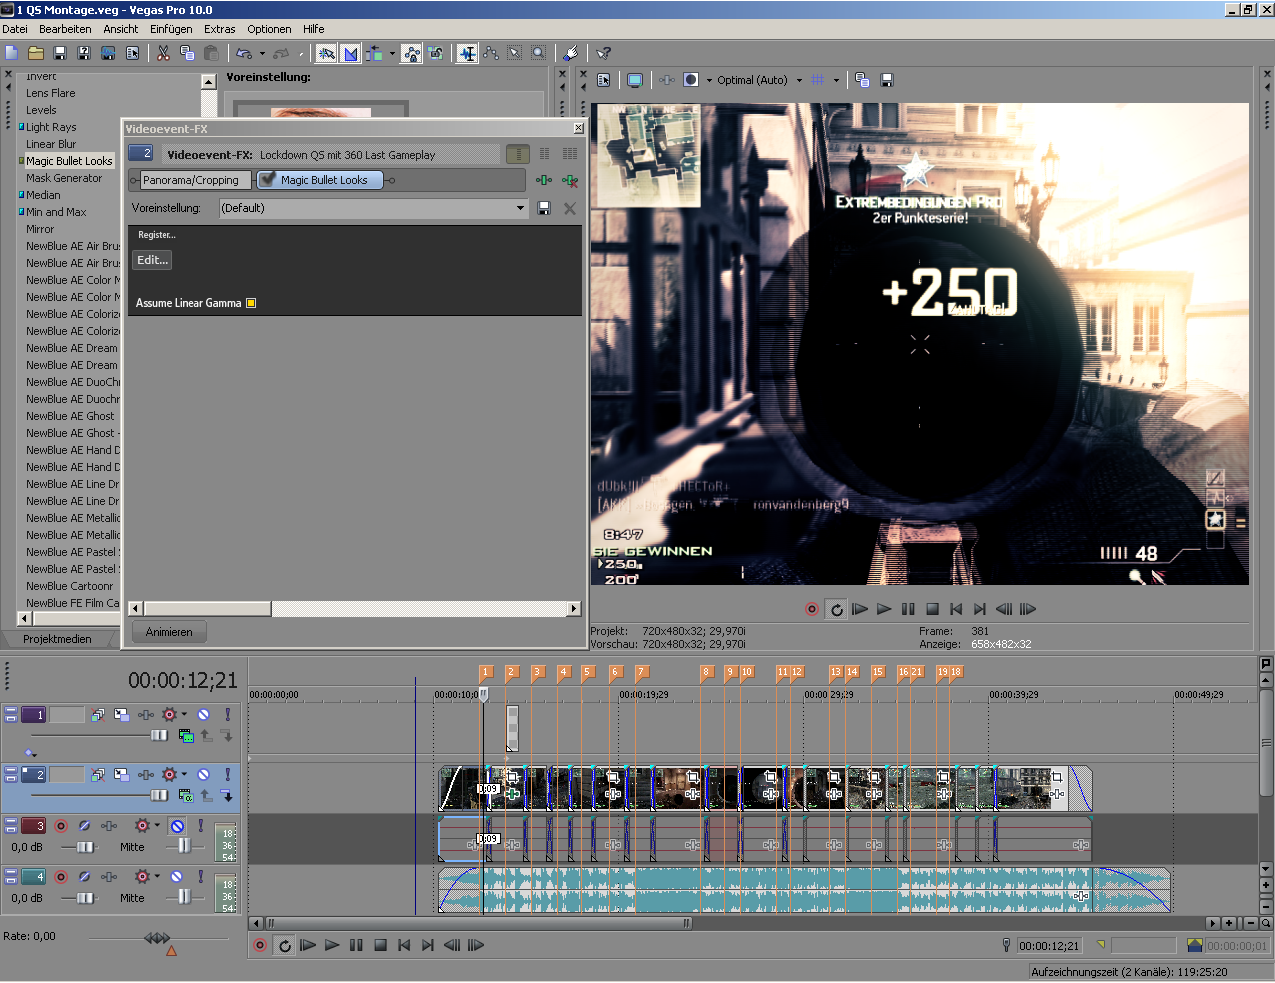Open the undo history dropdown arrow
The height and width of the screenshot is (983, 1275).
[262, 53]
